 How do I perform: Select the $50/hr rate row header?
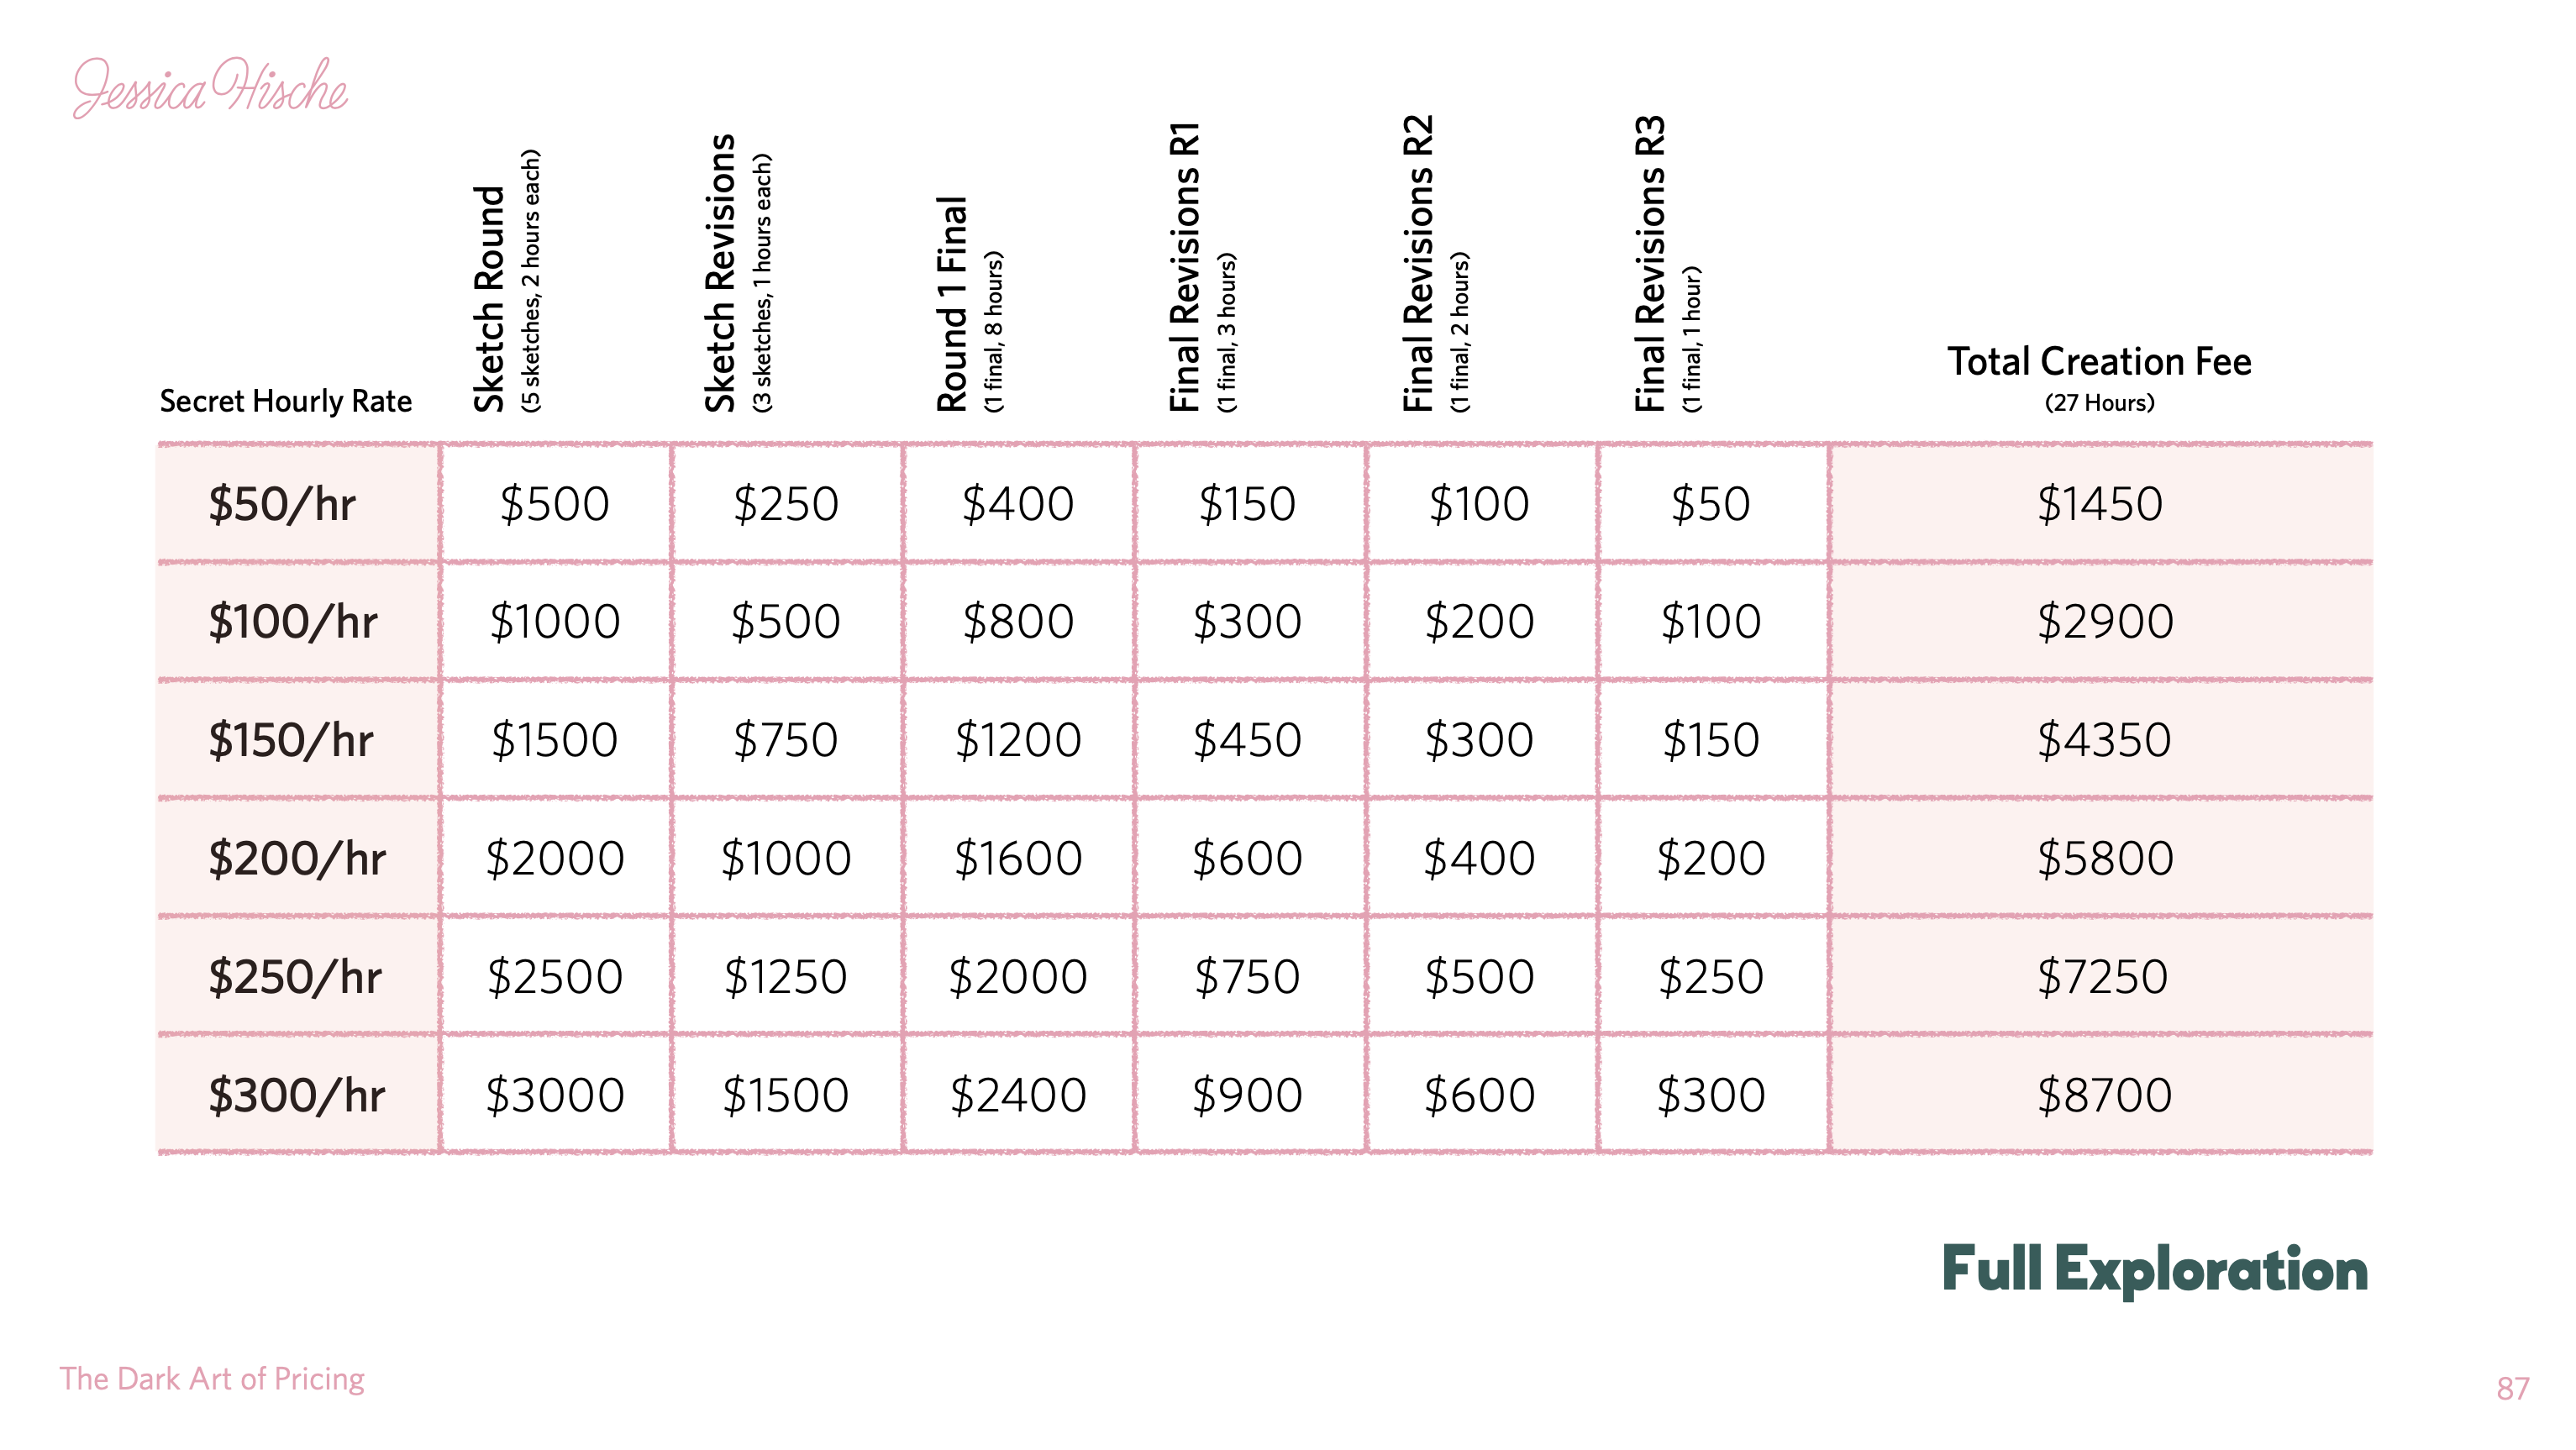(281, 504)
